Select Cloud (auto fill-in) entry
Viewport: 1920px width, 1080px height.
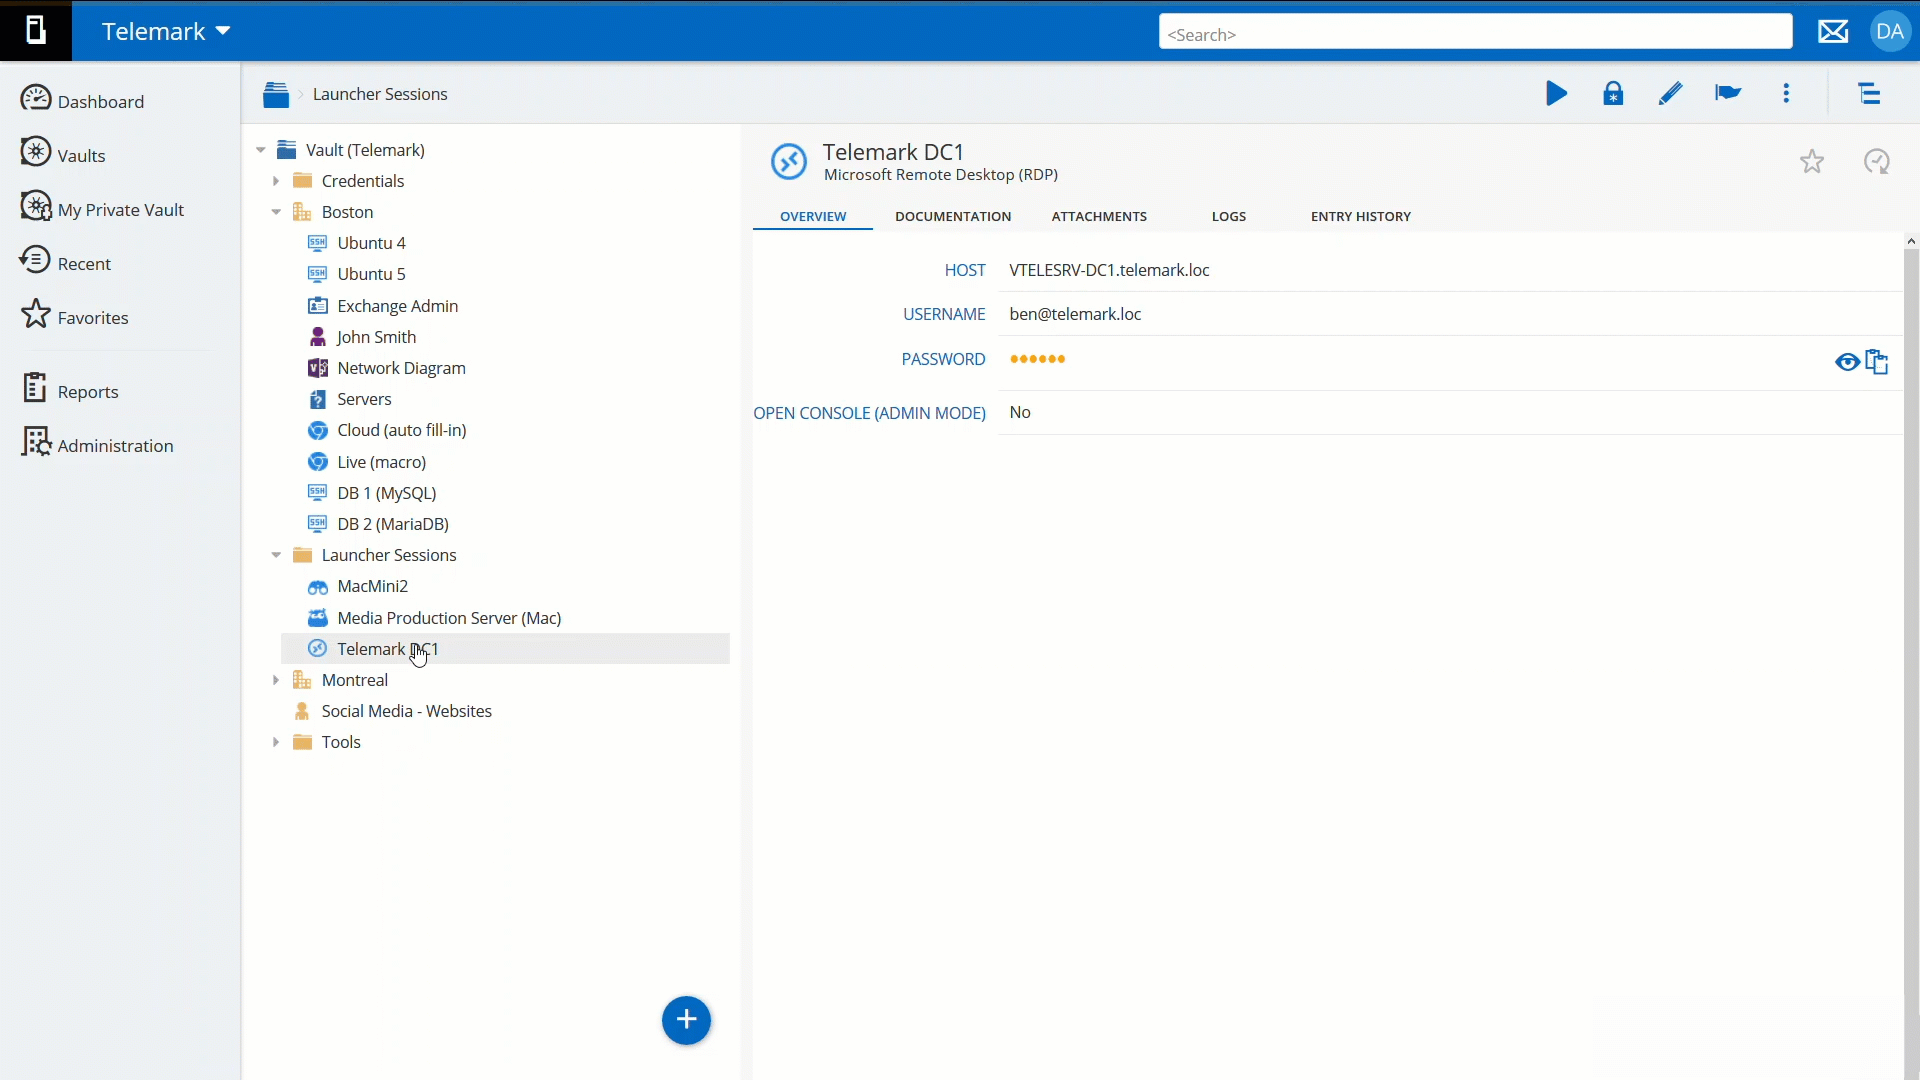(401, 430)
